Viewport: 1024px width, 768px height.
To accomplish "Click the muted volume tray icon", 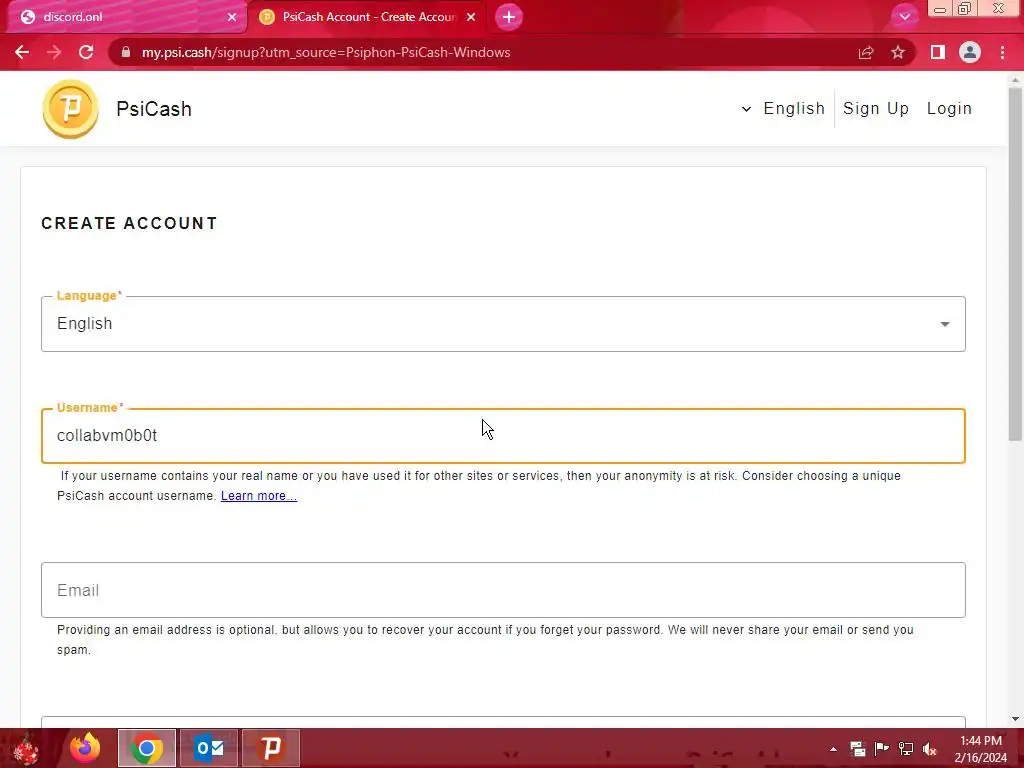I will click(x=930, y=748).
